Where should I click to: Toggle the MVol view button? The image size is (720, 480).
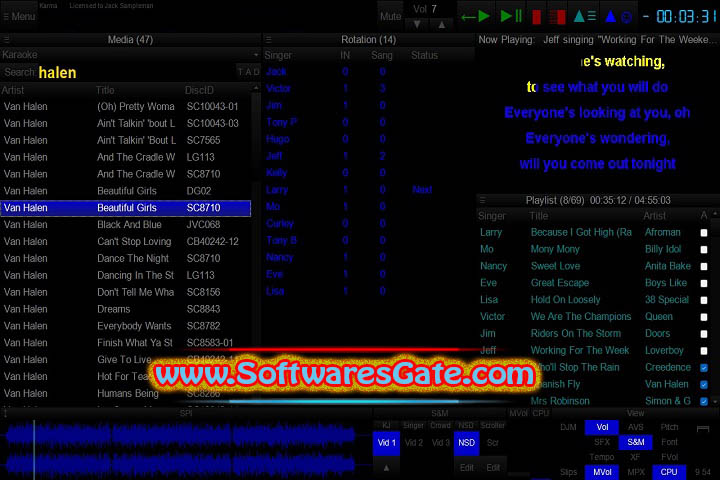(602, 472)
